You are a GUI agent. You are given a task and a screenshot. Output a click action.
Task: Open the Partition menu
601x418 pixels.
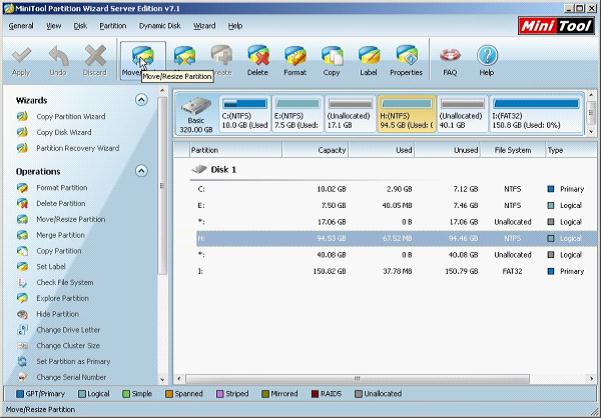coord(113,26)
